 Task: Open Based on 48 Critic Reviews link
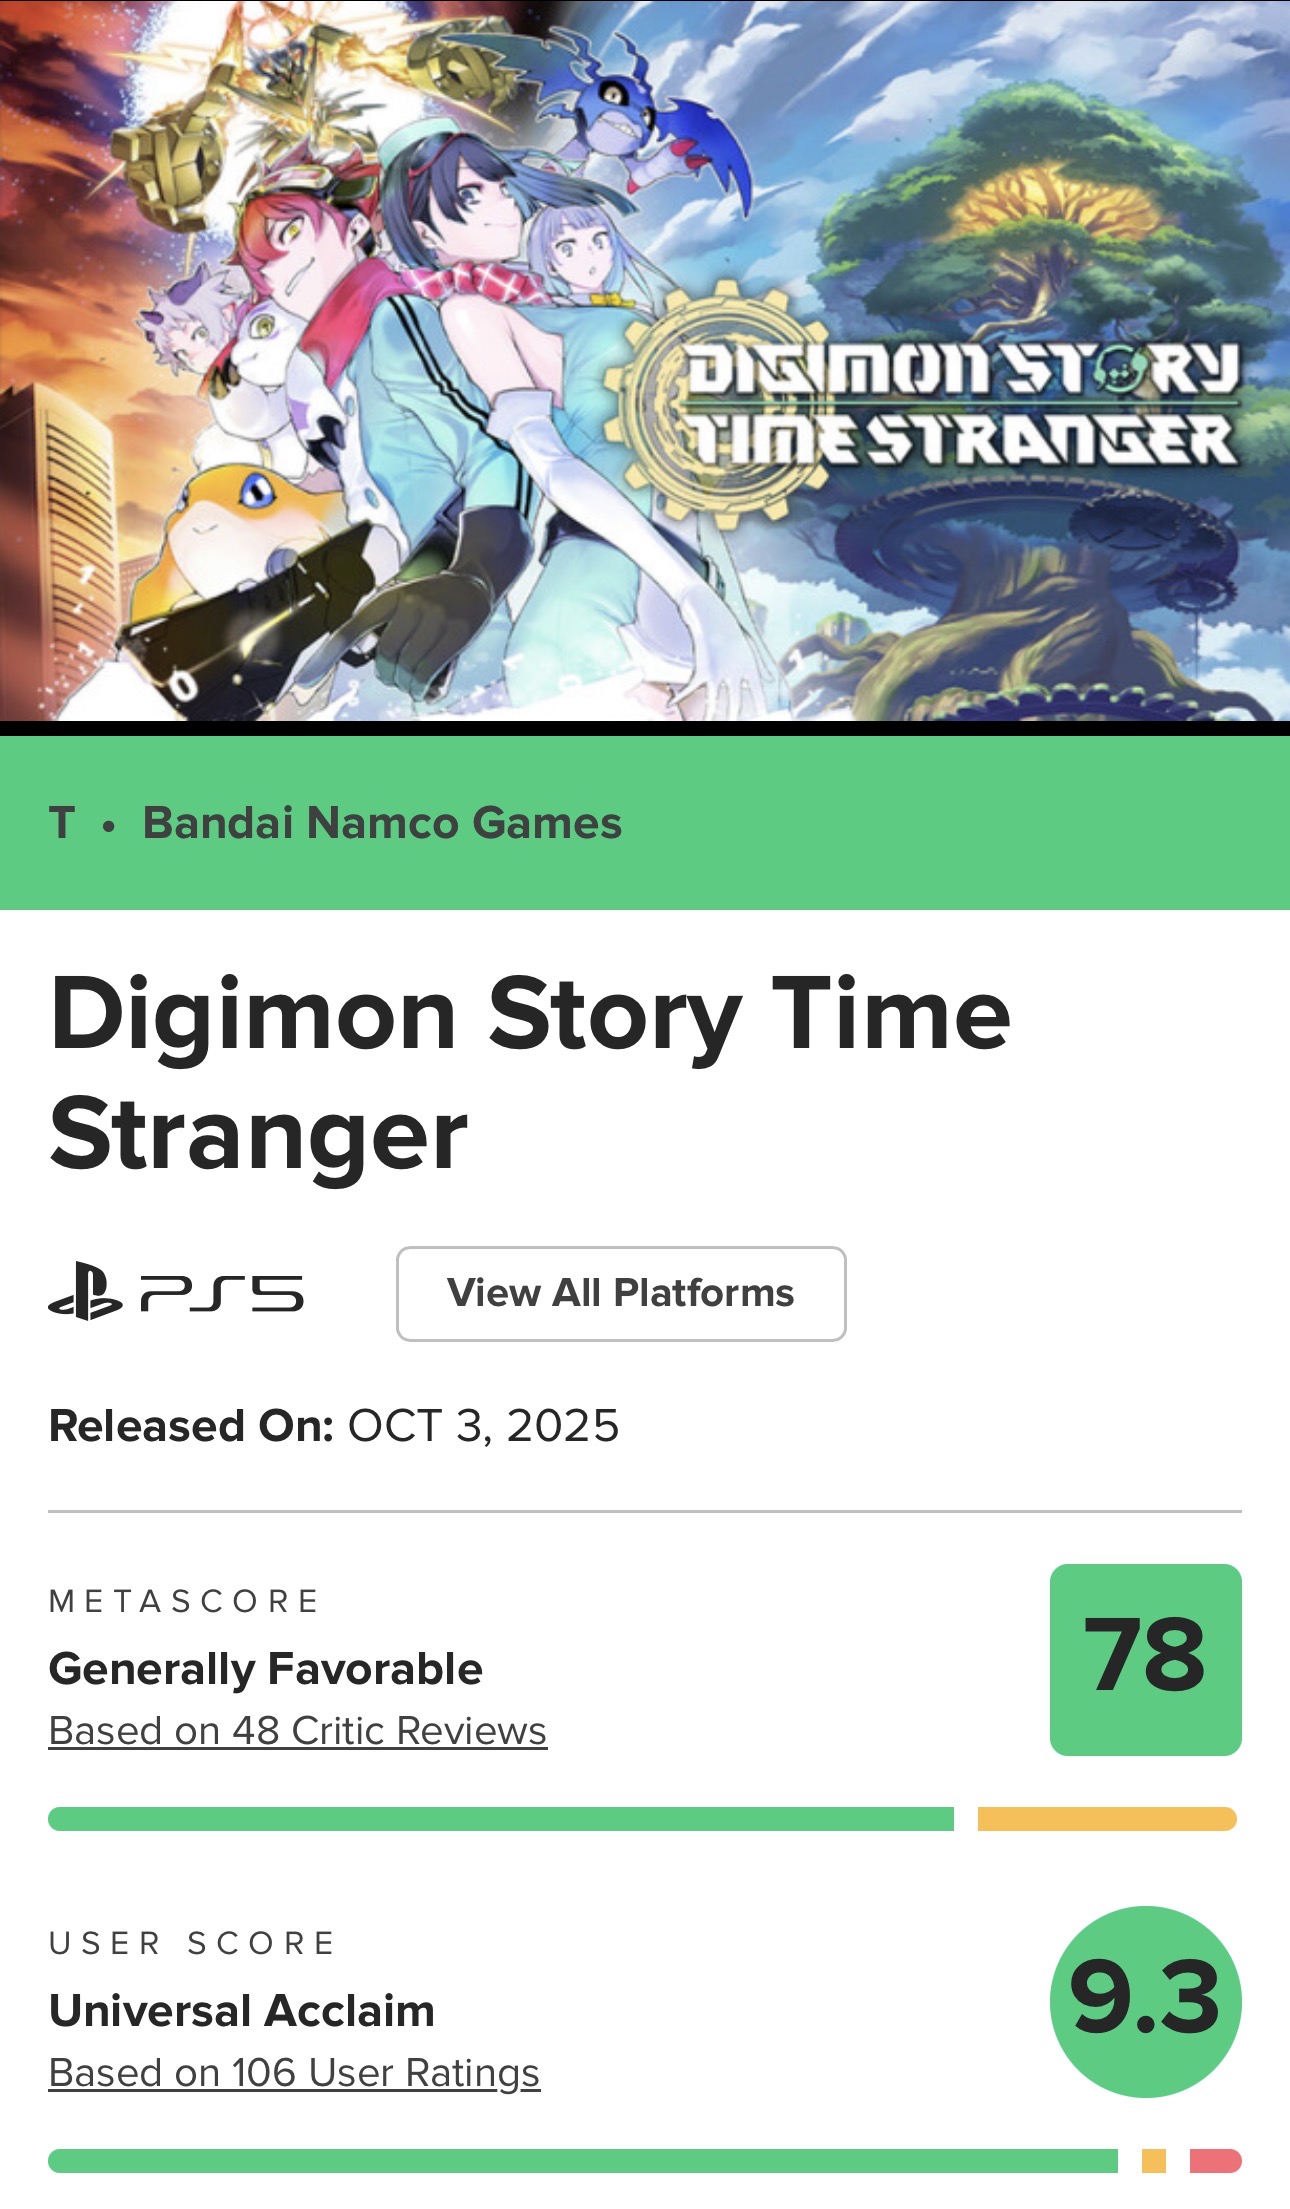(x=298, y=1731)
